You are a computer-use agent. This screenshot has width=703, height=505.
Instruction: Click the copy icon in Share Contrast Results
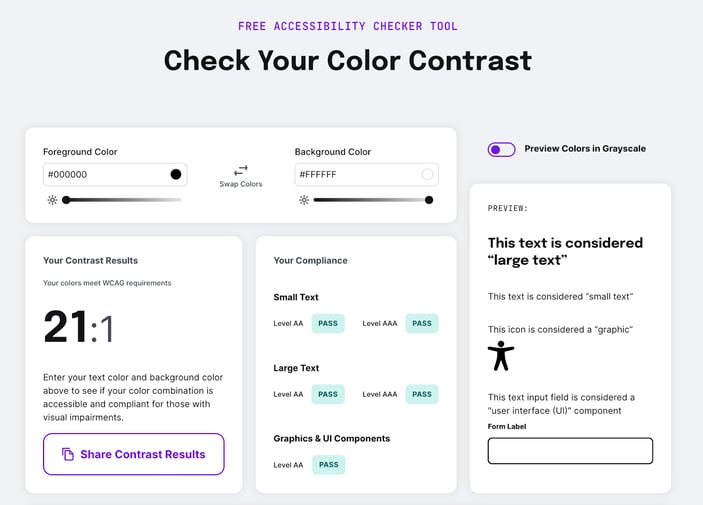[68, 454]
